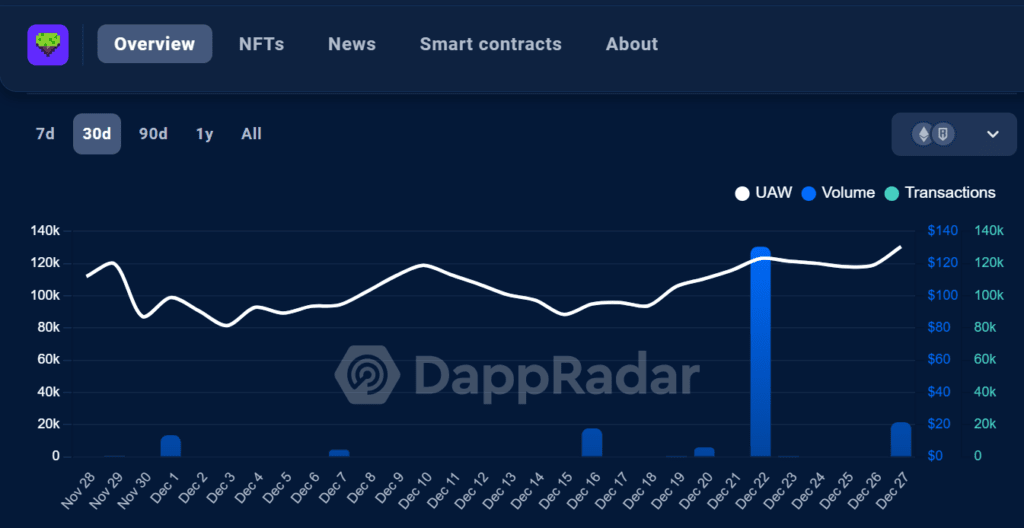Screen dimensions: 1024x528
Task: Click the tall Dec 22 volume bar
Action: point(760,352)
